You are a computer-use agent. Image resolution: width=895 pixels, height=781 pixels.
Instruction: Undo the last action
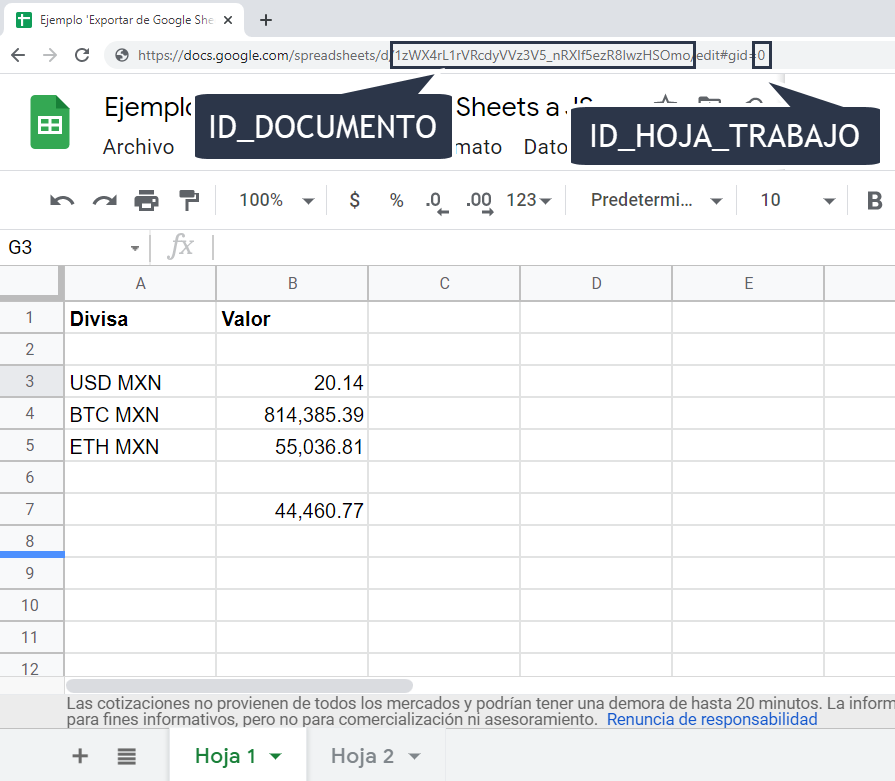click(x=62, y=200)
